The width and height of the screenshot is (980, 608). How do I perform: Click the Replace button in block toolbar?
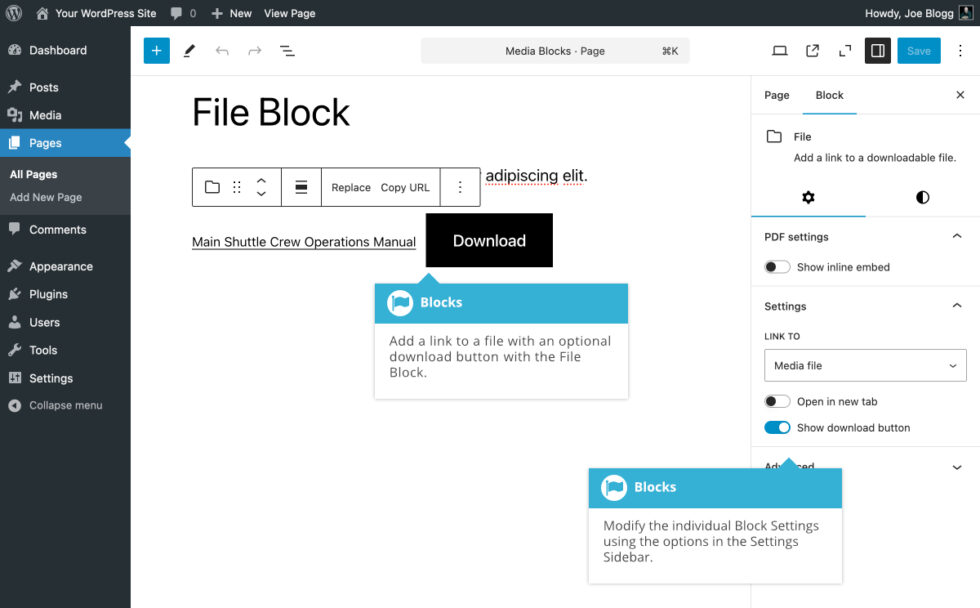pyautogui.click(x=351, y=187)
